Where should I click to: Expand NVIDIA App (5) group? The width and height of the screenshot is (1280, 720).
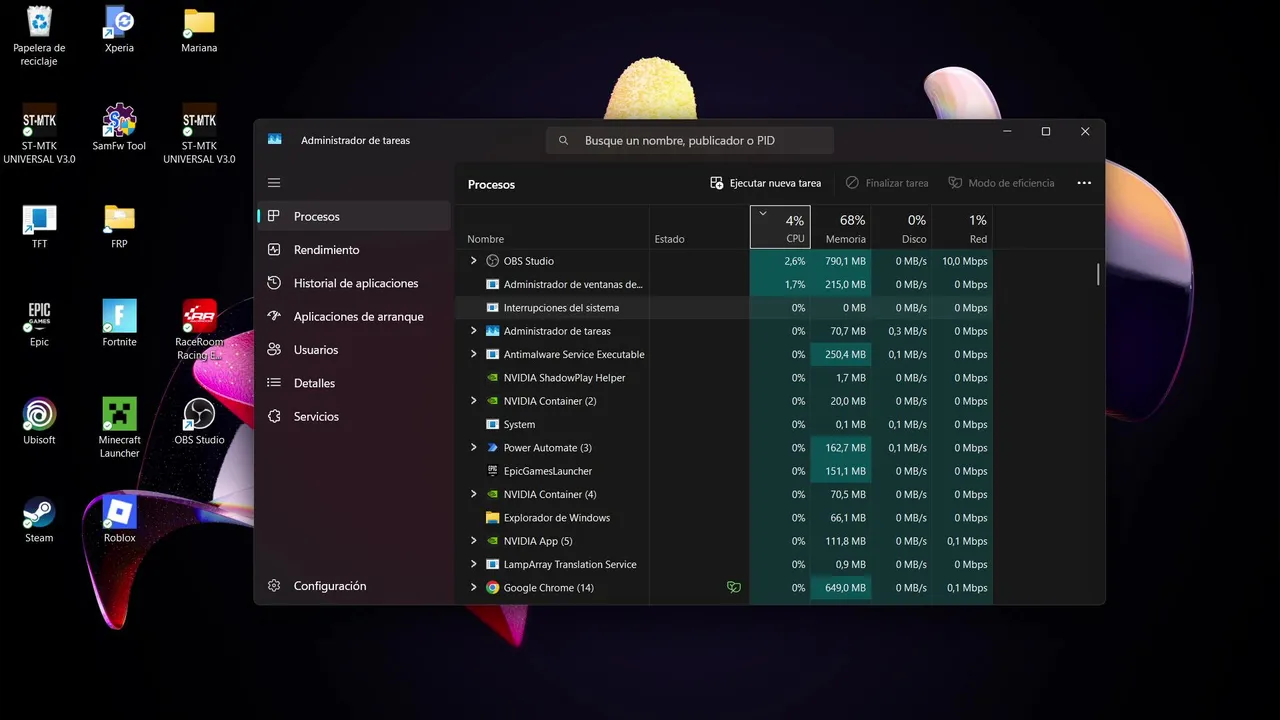tap(474, 541)
